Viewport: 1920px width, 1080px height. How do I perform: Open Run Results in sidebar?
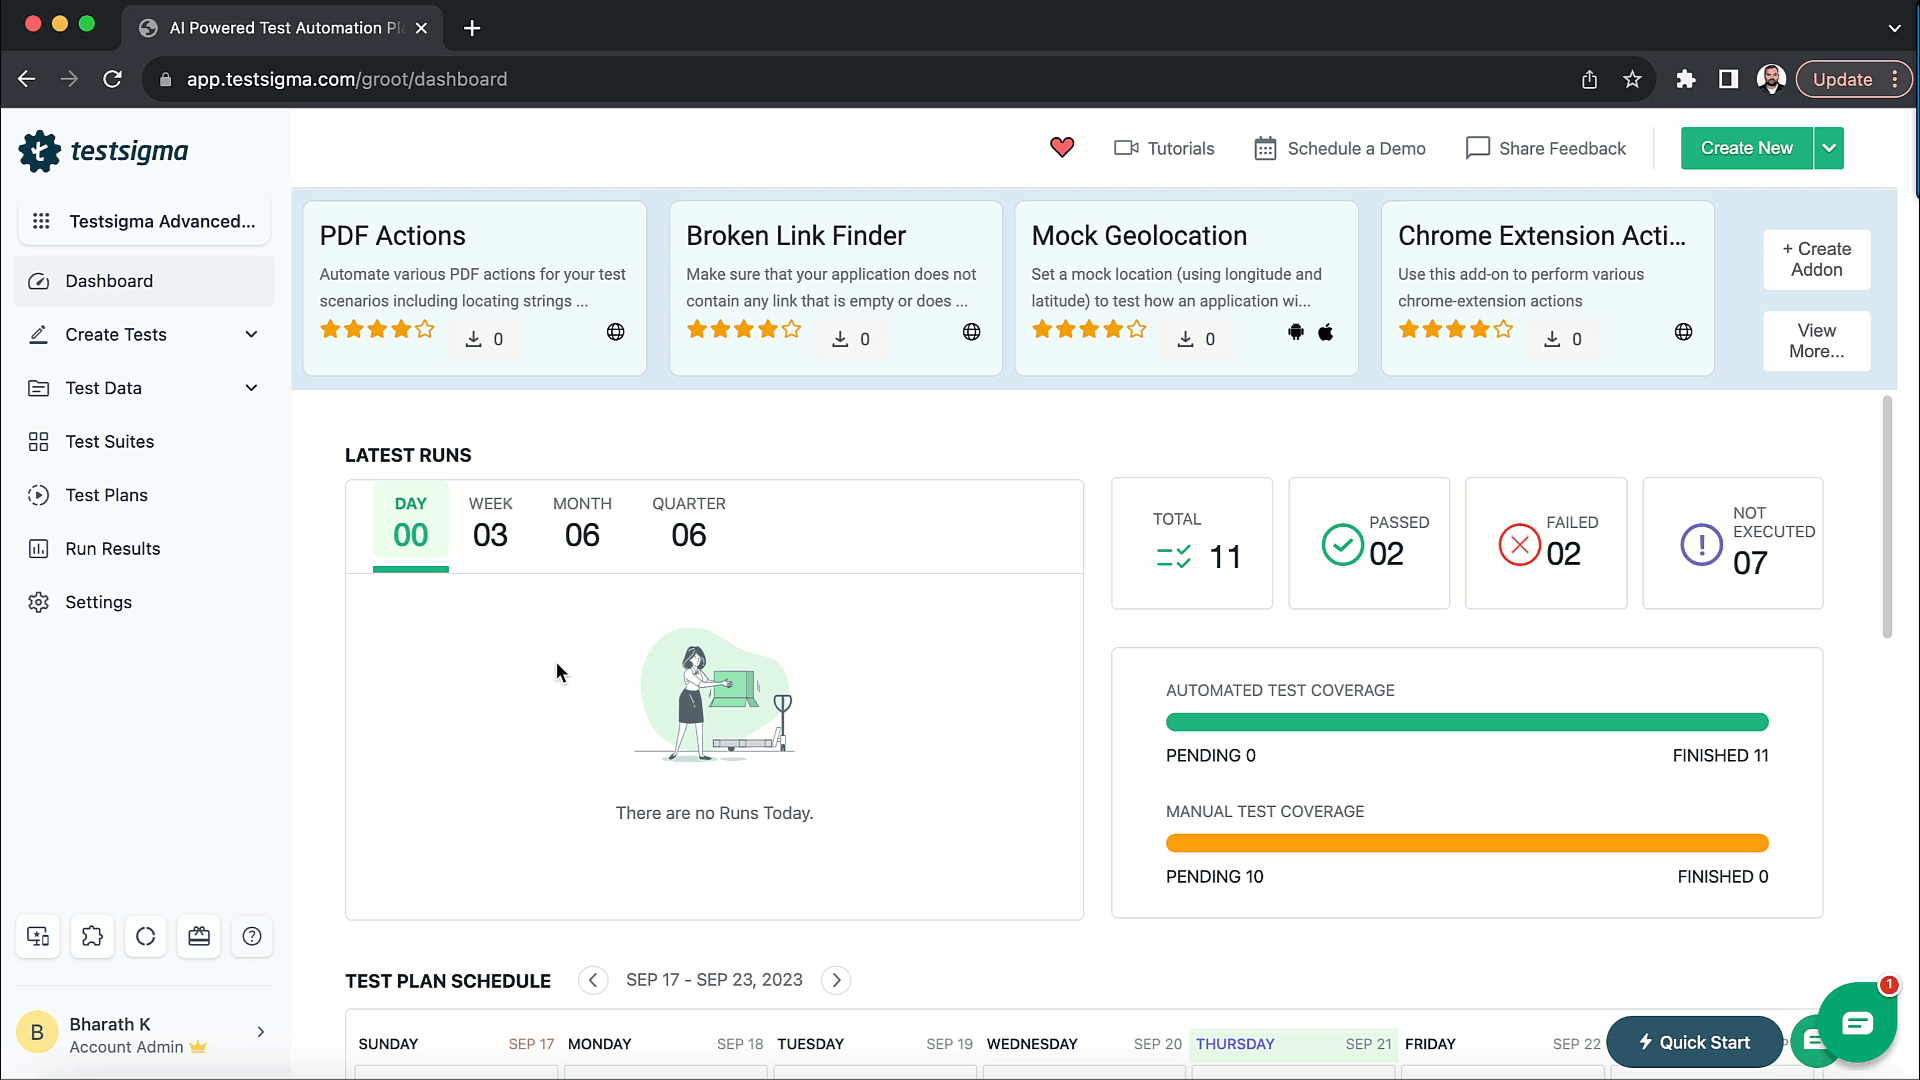112,549
